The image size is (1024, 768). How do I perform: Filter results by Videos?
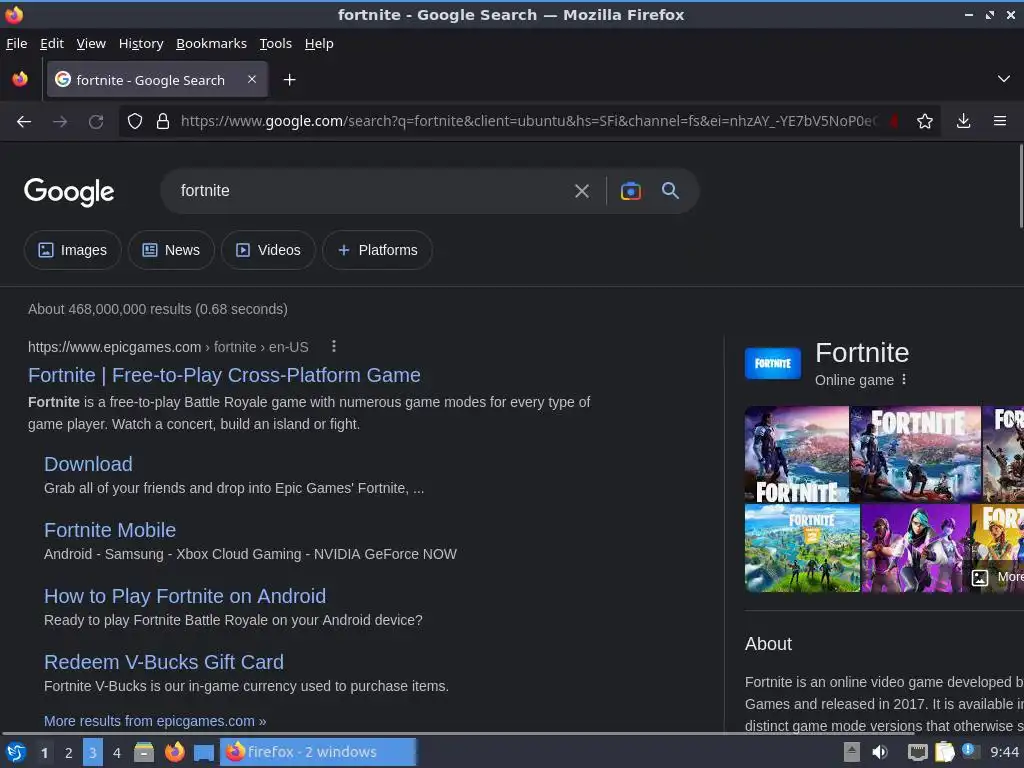pyautogui.click(x=268, y=250)
